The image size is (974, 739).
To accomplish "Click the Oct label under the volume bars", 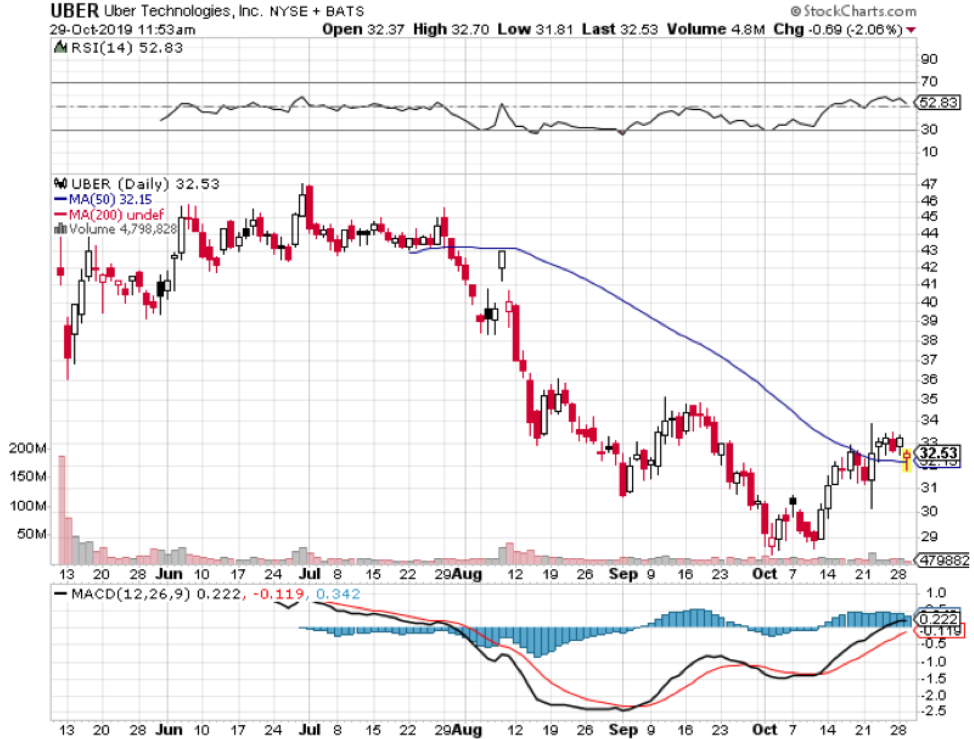I will 765,574.
